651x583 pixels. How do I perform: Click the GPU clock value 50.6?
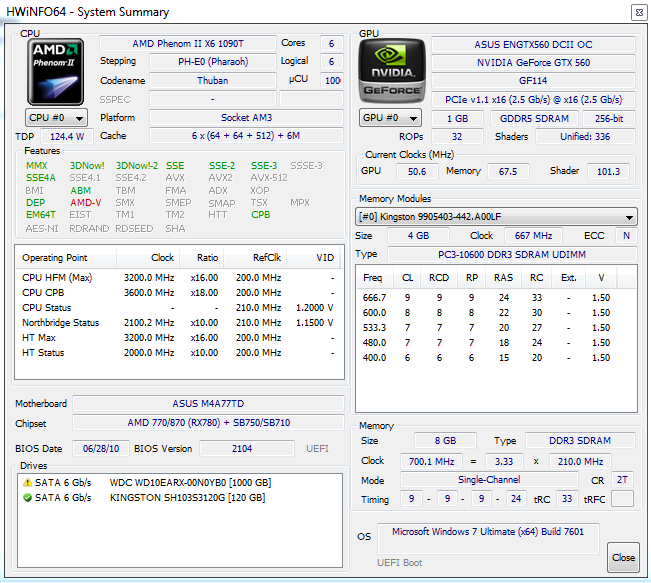tap(417, 171)
